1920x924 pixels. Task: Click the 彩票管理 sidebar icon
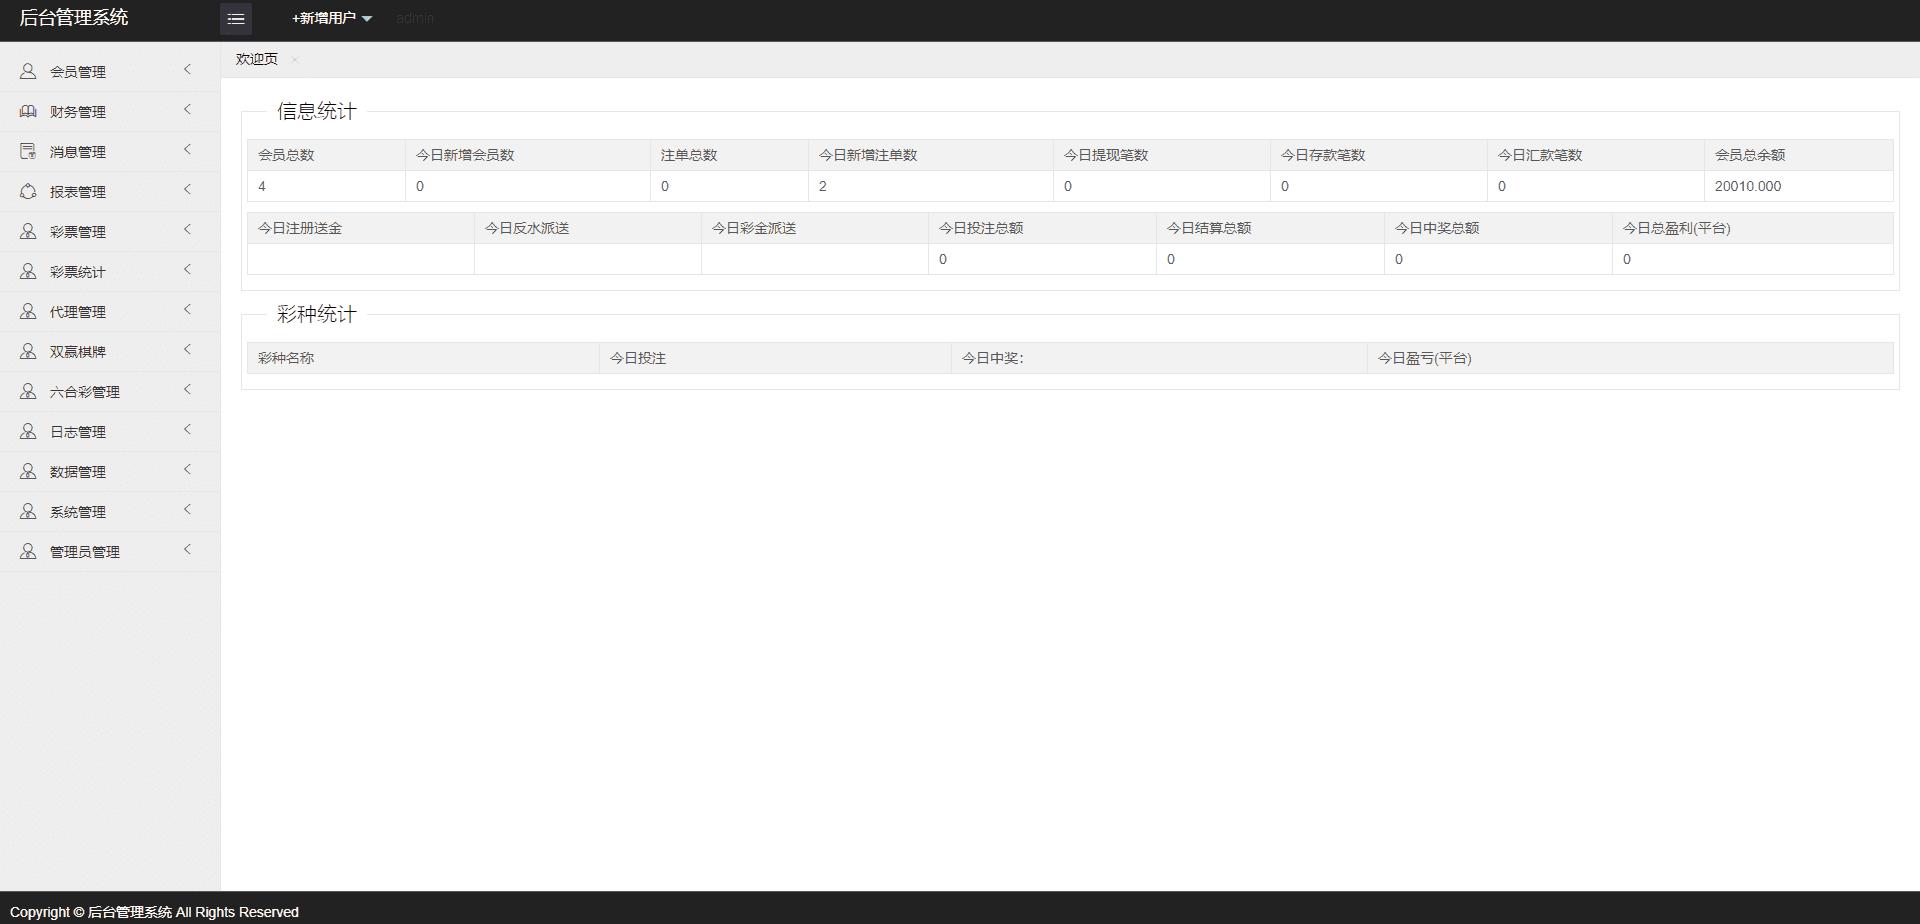pyautogui.click(x=28, y=231)
